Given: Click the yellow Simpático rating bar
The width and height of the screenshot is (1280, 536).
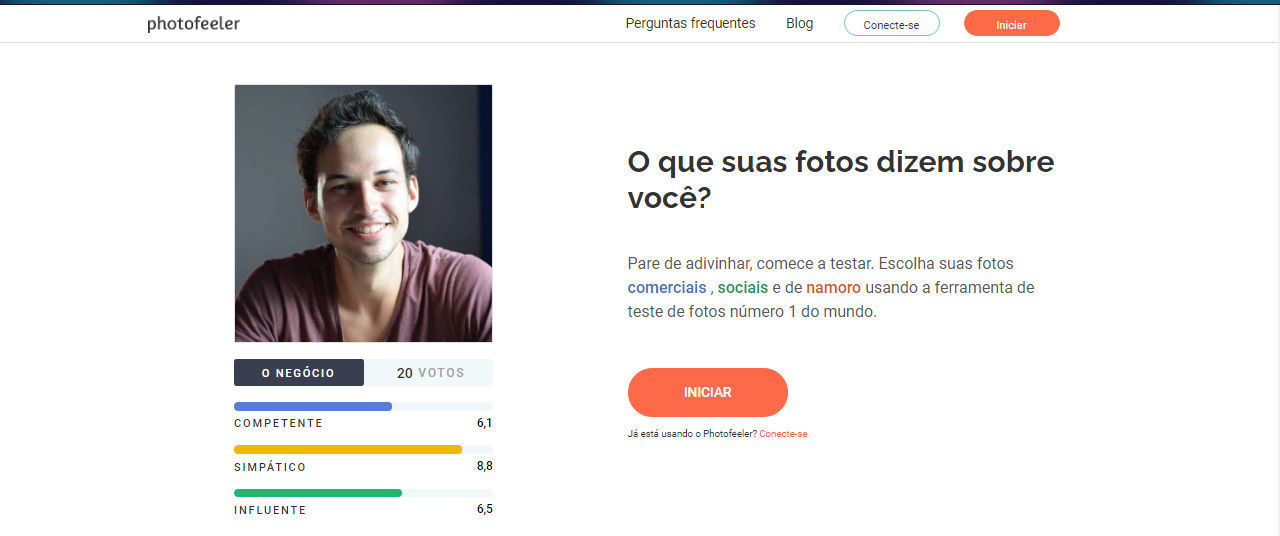Looking at the screenshot, I should point(348,450).
